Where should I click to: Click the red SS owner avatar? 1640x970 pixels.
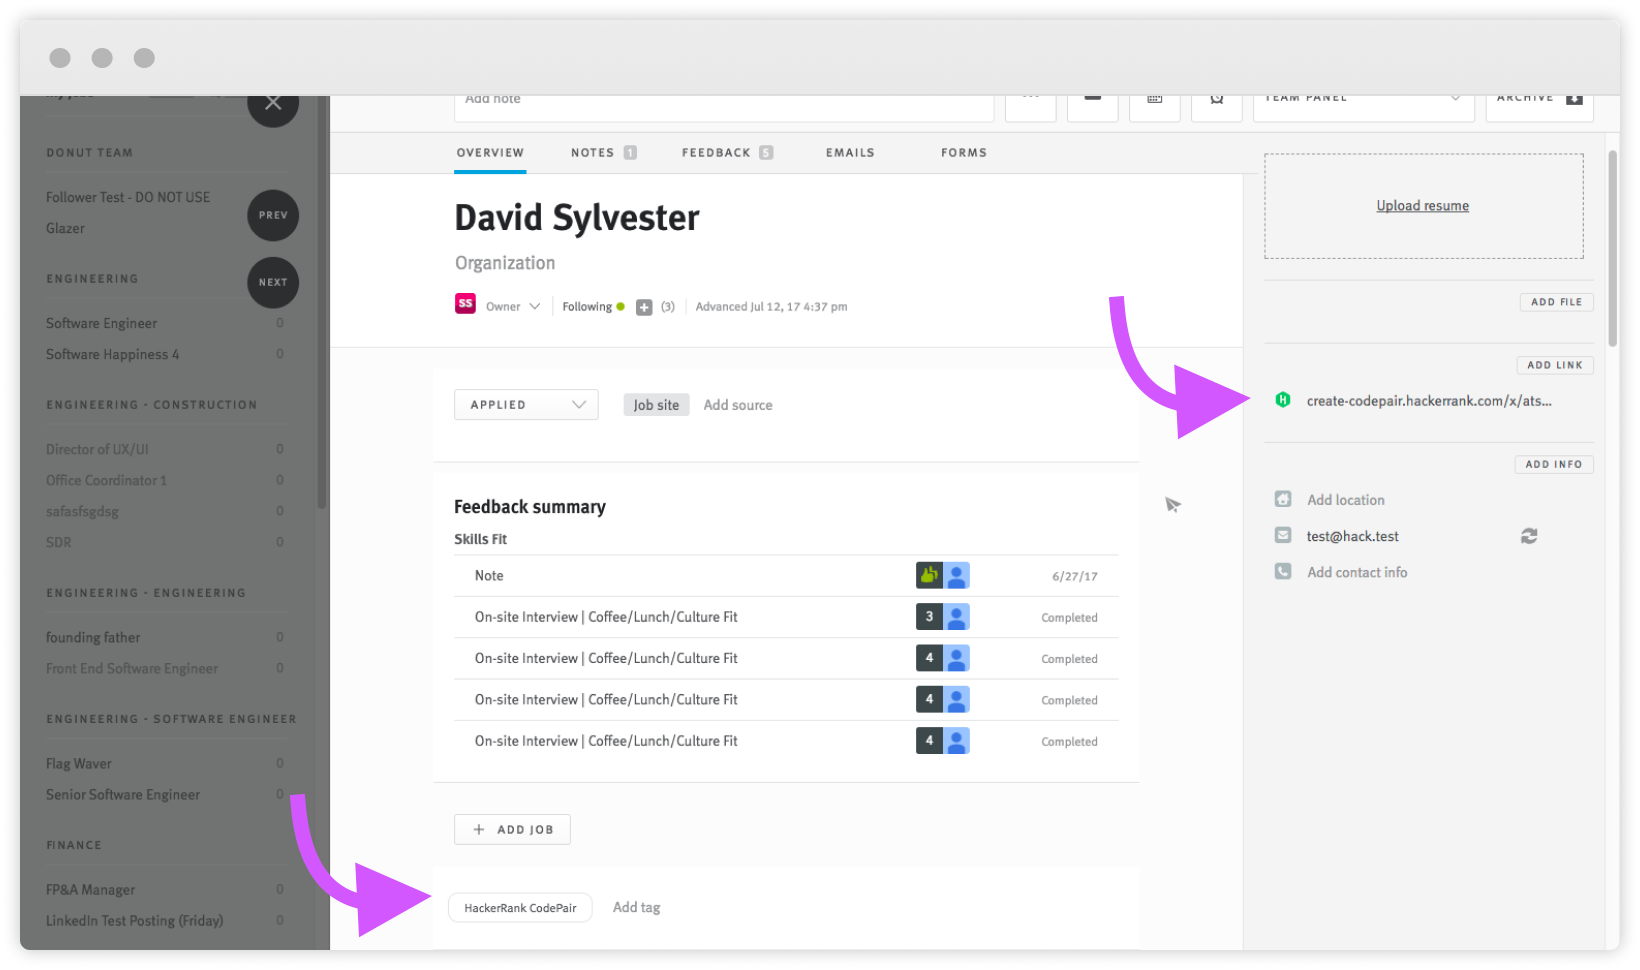click(465, 304)
